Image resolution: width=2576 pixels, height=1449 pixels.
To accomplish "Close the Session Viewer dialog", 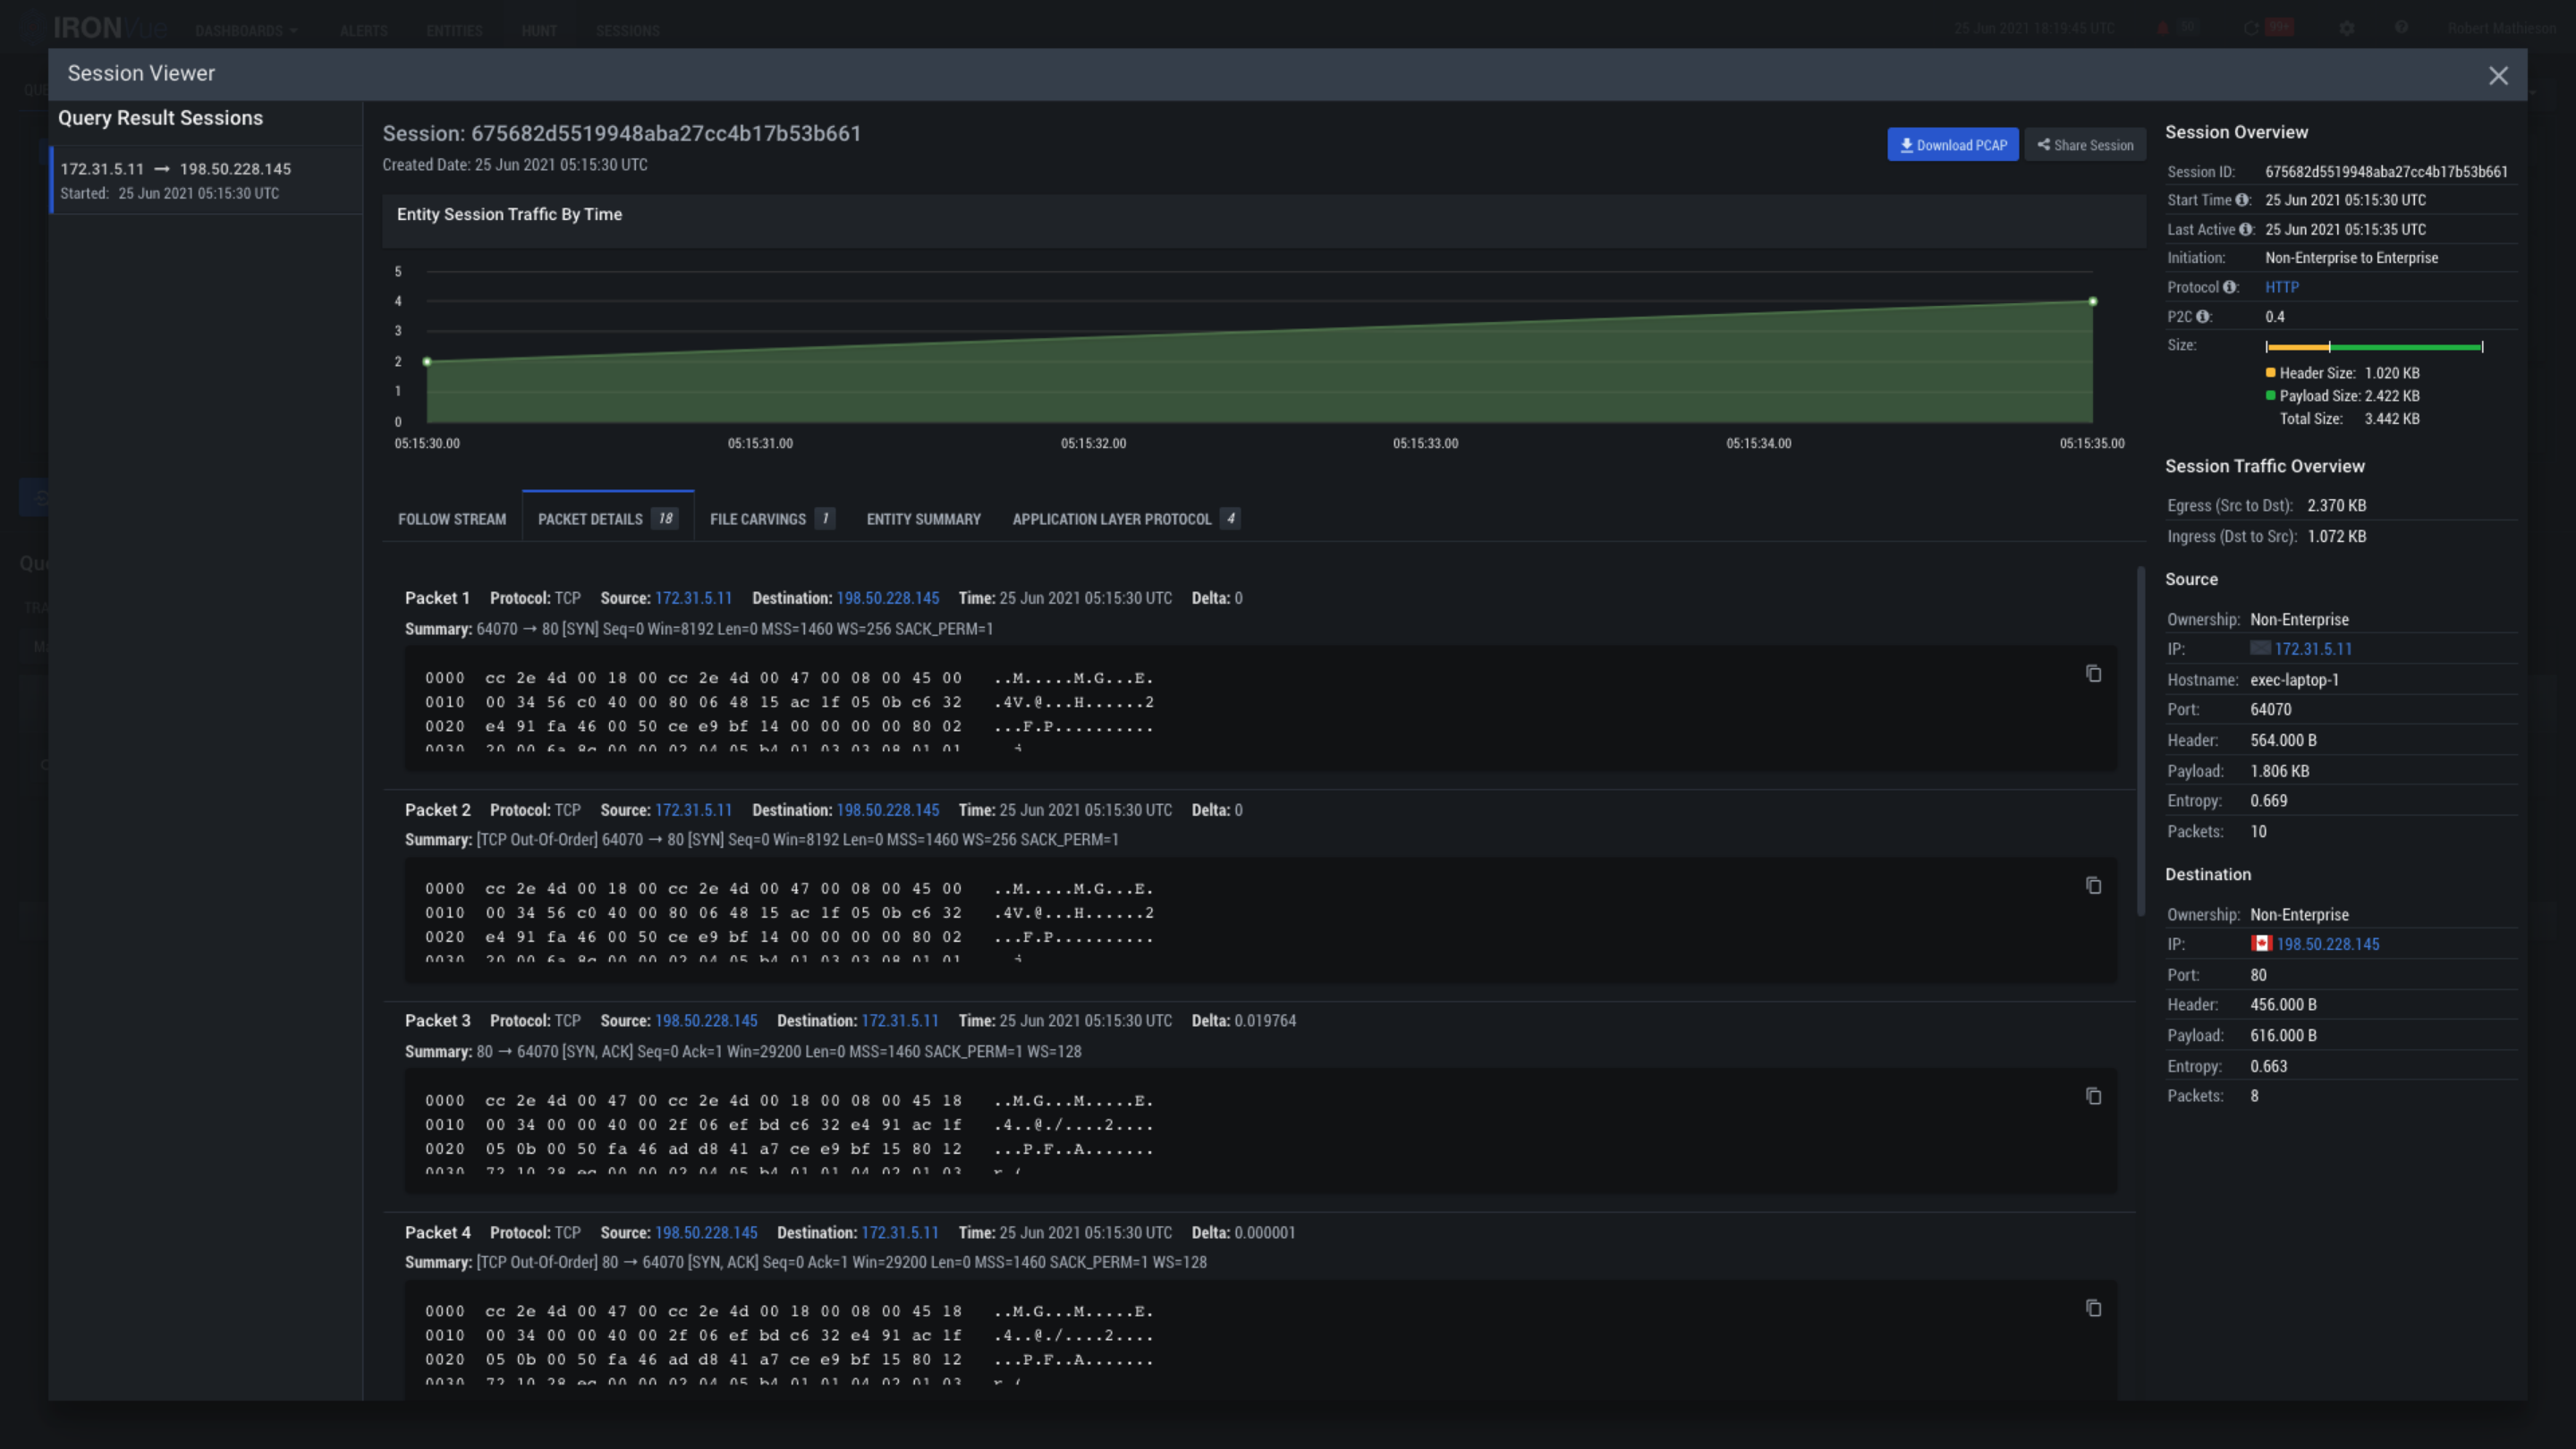I will (2498, 75).
